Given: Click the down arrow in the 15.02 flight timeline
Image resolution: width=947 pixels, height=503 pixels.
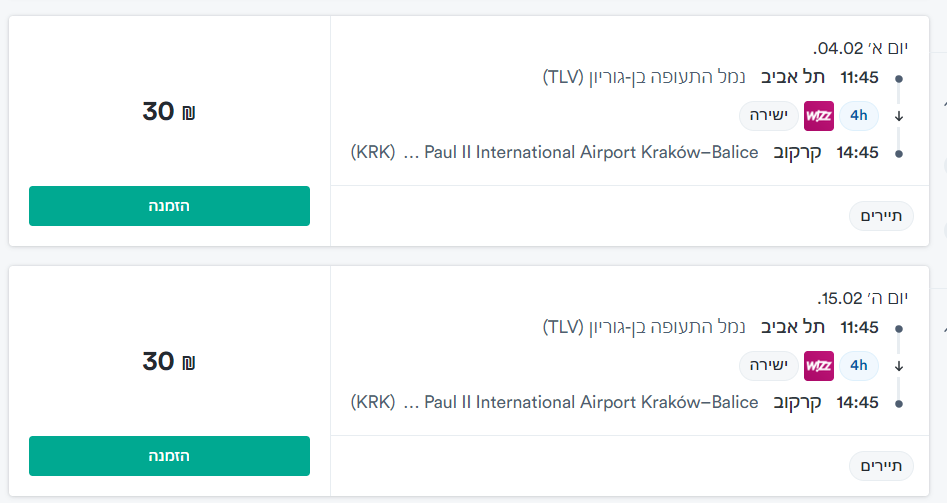Looking at the screenshot, I should (898, 366).
